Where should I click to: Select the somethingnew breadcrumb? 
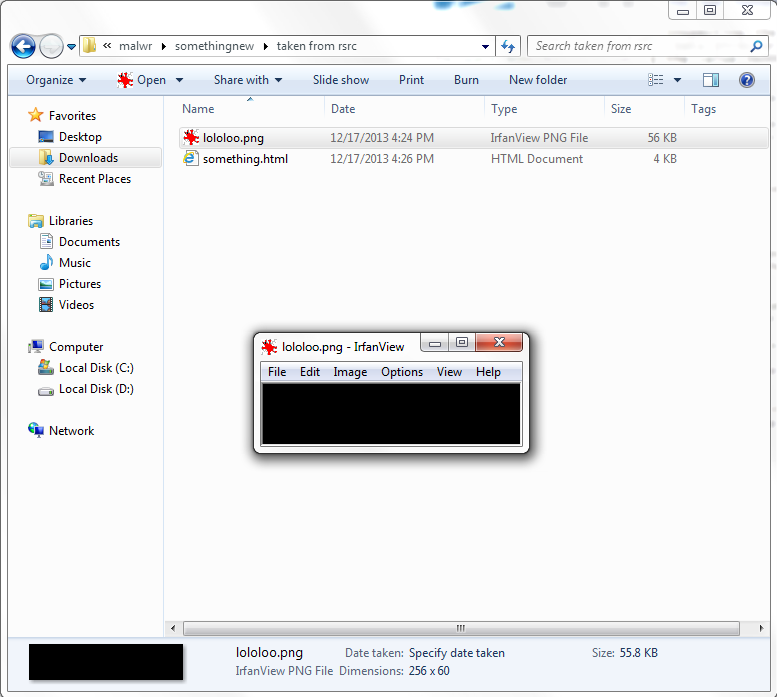pos(214,46)
